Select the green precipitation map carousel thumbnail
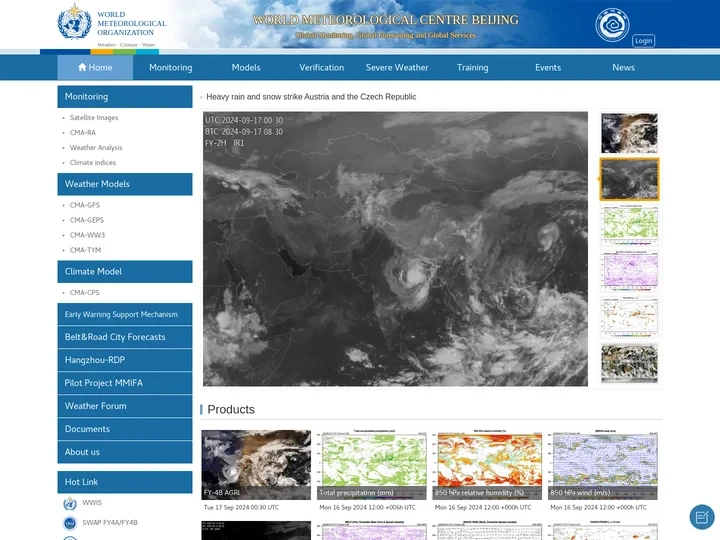The width and height of the screenshot is (720, 540). [x=629, y=225]
